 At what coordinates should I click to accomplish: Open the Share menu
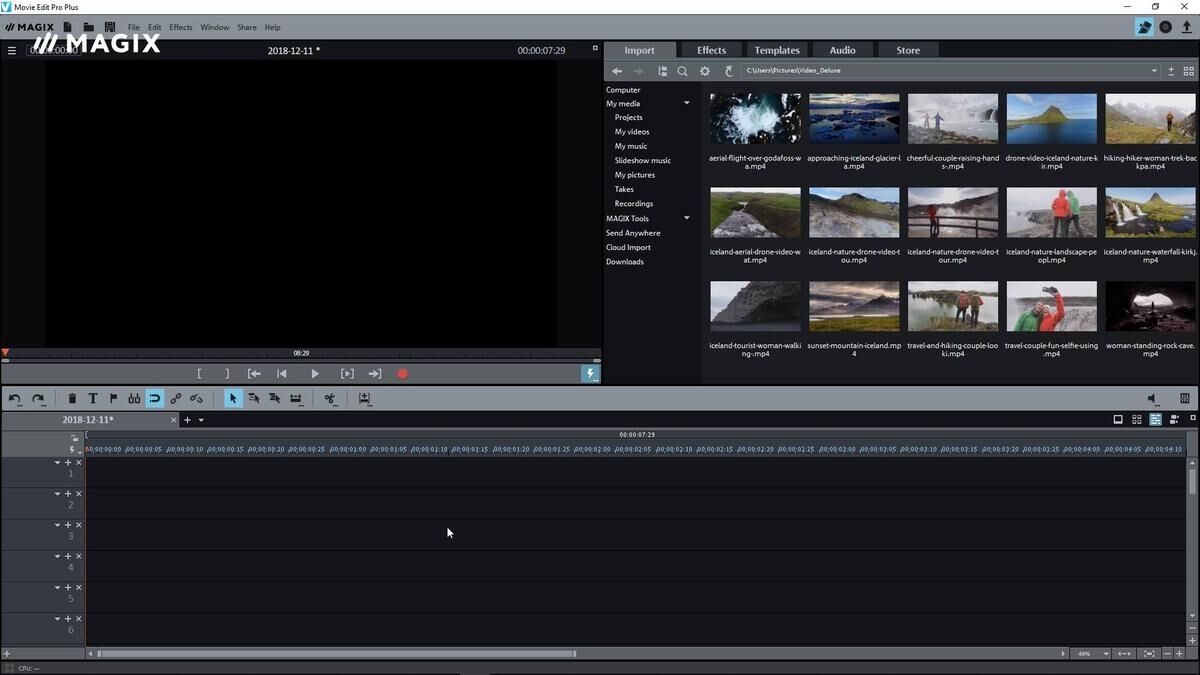[x=246, y=27]
